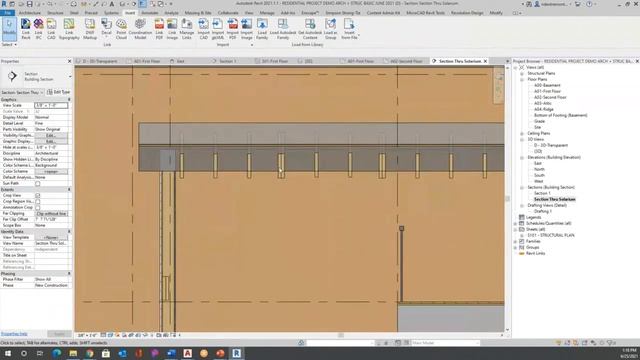The height and width of the screenshot is (360, 640).
Task: Open the Architecture ribbon tab
Action: tap(30, 13)
